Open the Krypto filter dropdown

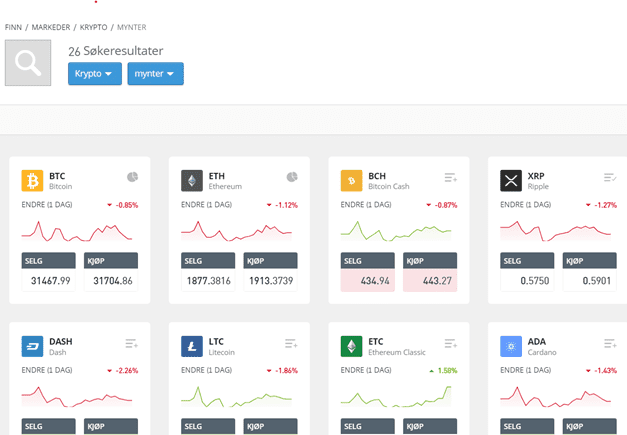(x=95, y=74)
